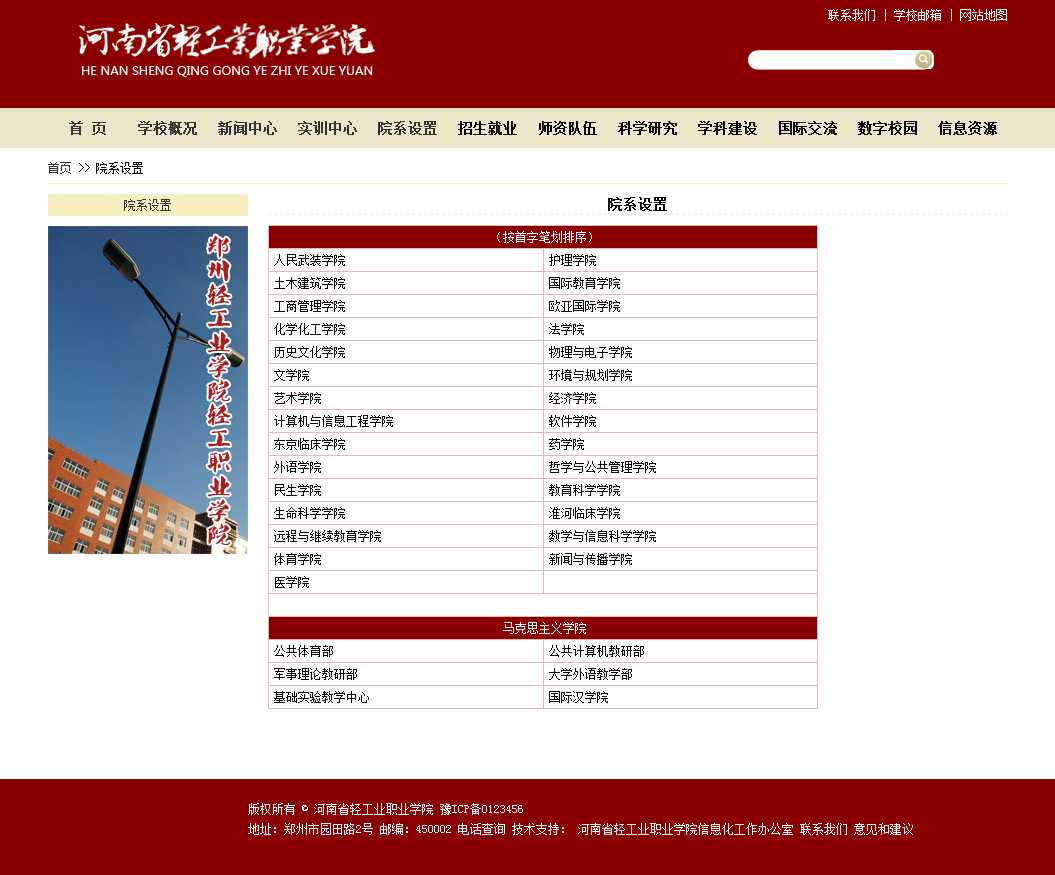This screenshot has height=875, width=1055.
Task: Open 数字校园 menu item
Action: 887,128
